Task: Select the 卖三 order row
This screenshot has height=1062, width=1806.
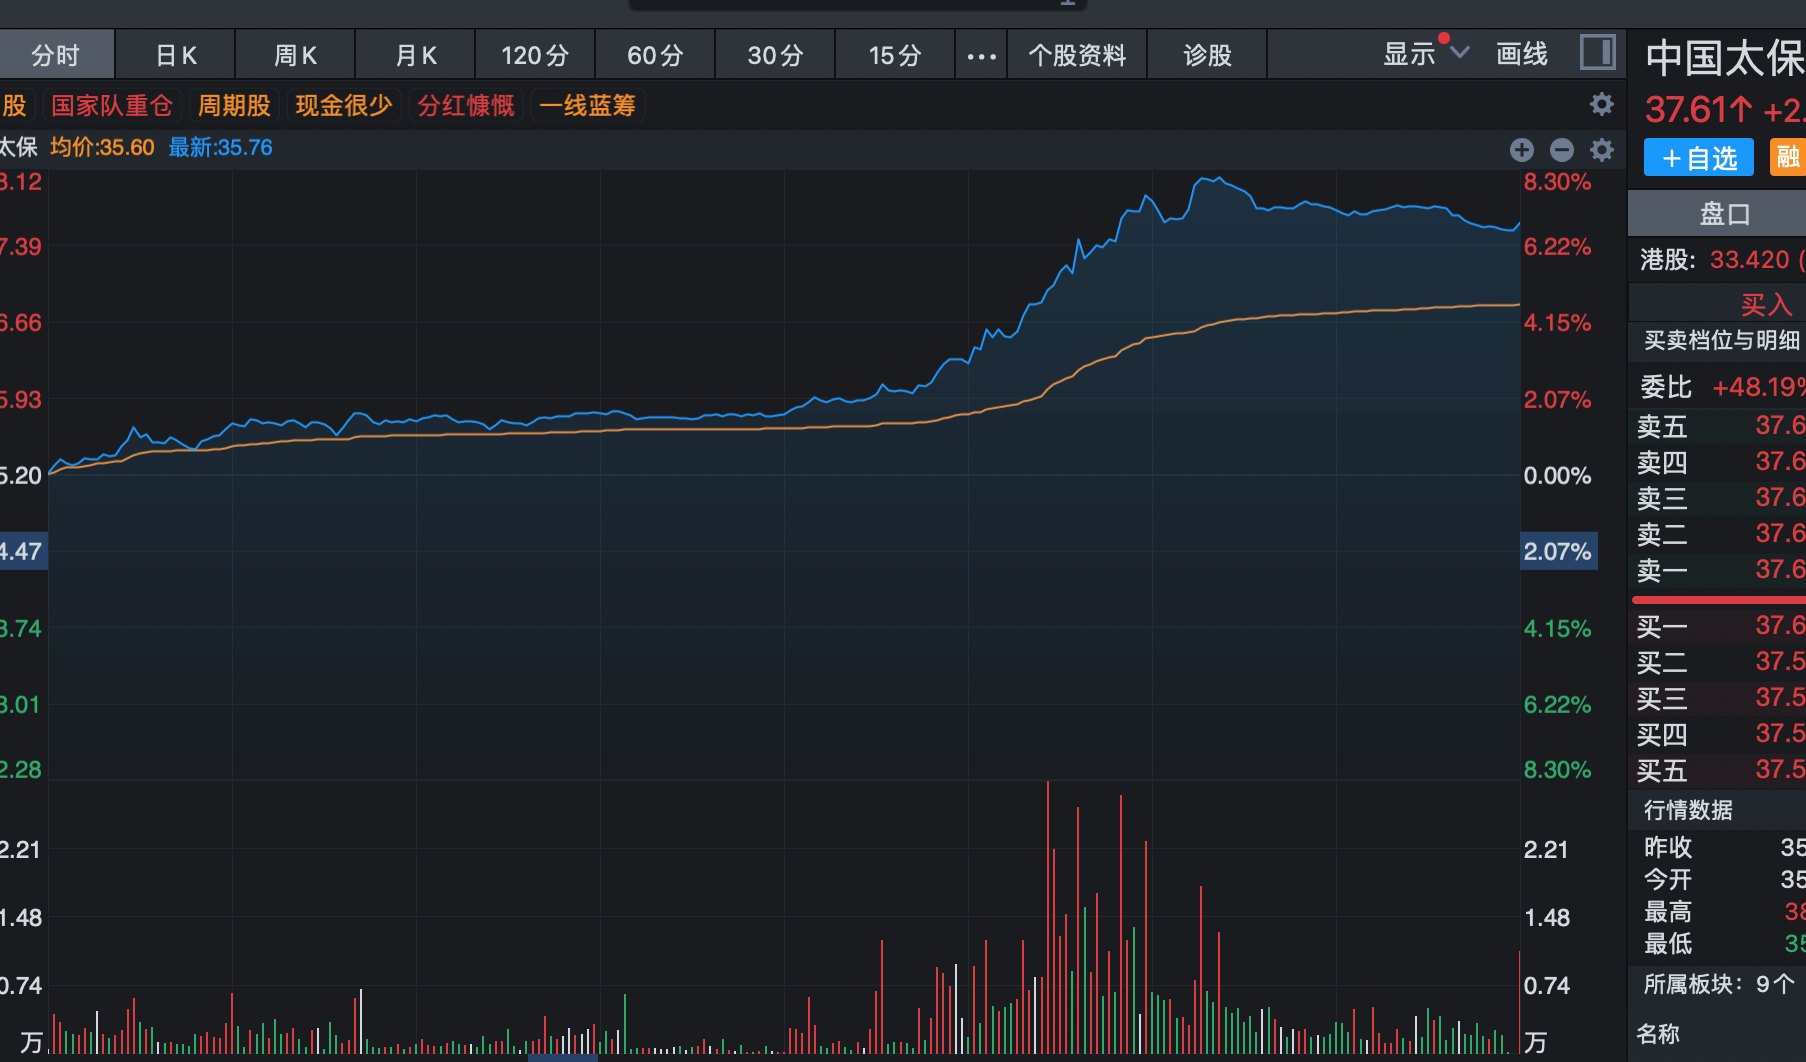Action: (x=1718, y=498)
